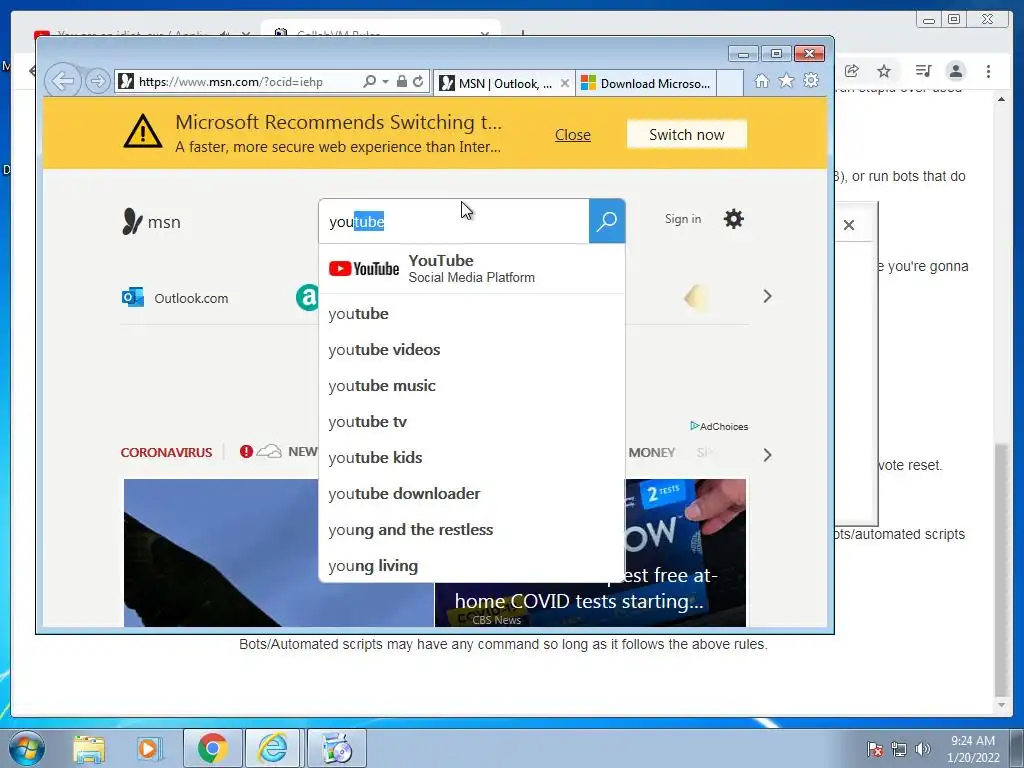Select the 'youtube videos' suggestion
This screenshot has height=768, width=1024.
coord(472,350)
